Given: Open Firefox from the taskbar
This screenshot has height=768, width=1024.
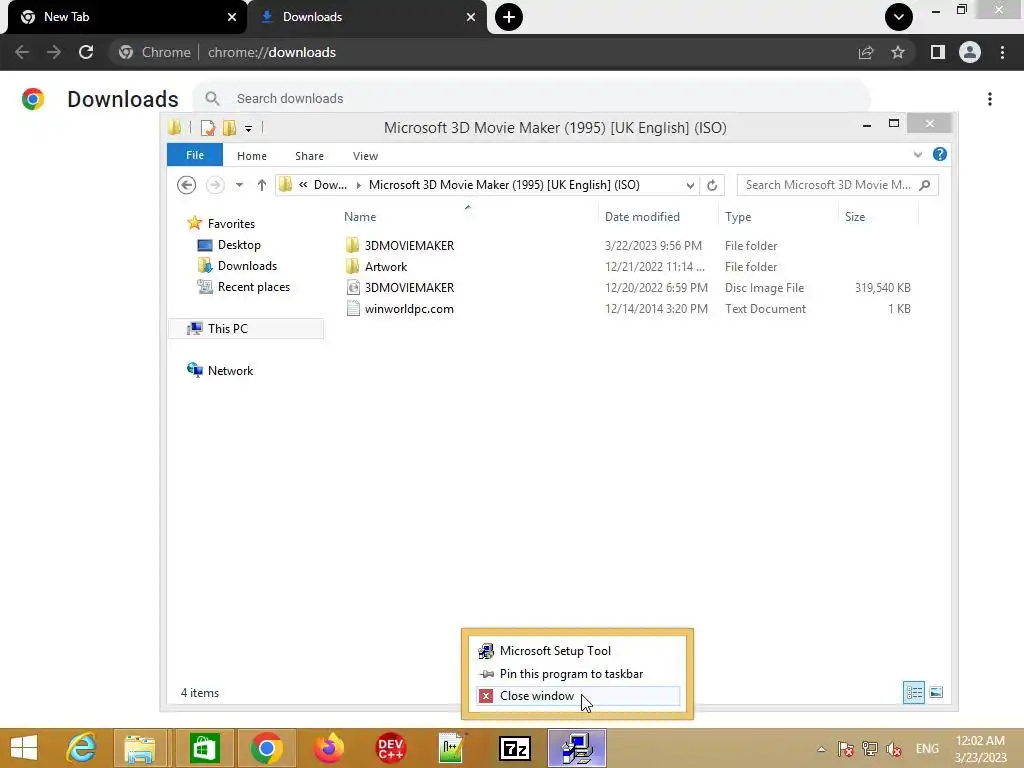Looking at the screenshot, I should [x=328, y=748].
